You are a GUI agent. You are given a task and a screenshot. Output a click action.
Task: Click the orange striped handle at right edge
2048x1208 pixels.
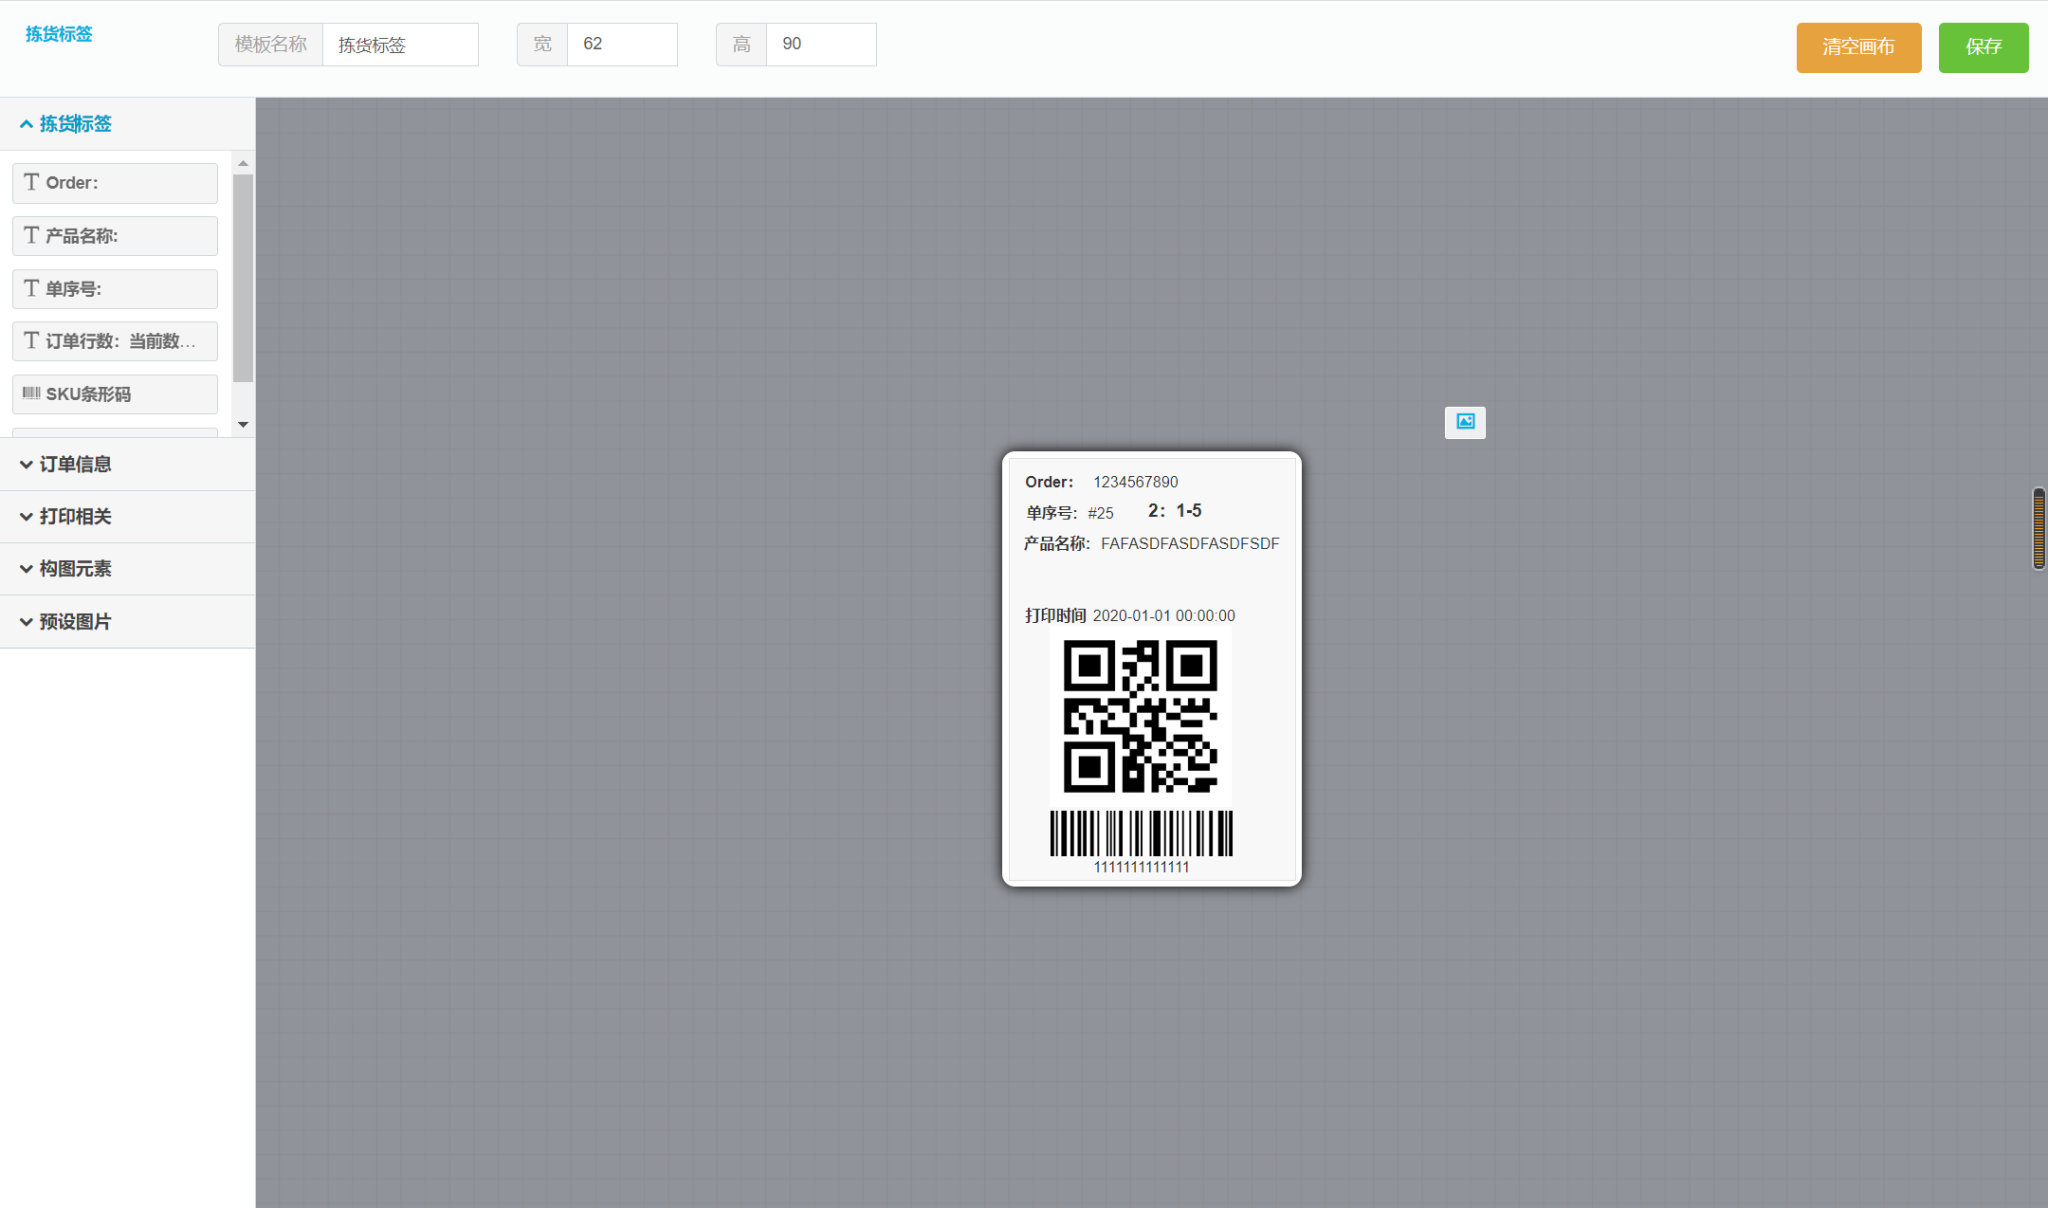(x=2038, y=528)
